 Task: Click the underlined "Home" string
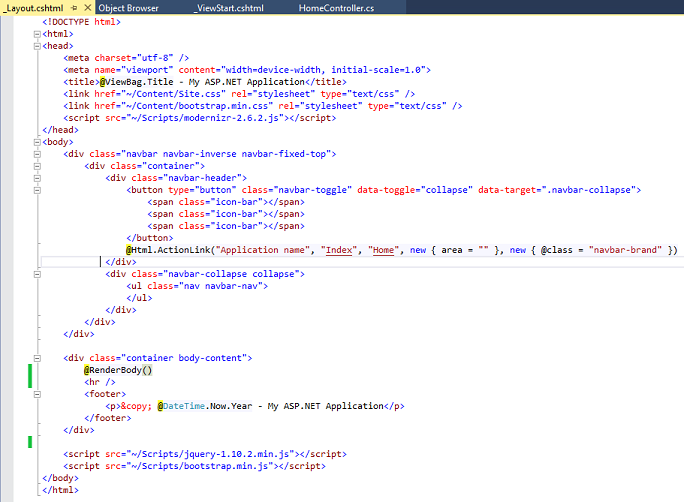[x=383, y=250]
